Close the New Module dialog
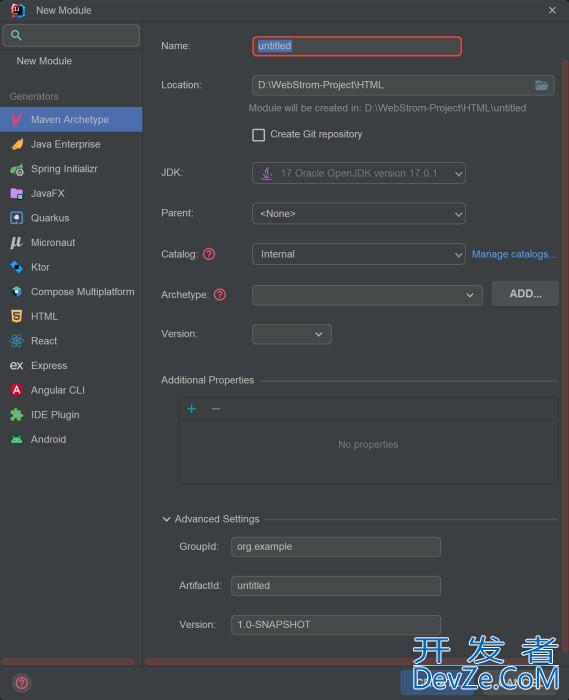569x700 pixels. coord(552,10)
